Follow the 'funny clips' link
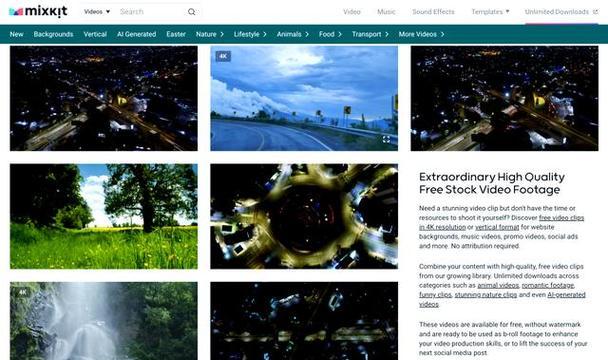The image size is (608, 360). click(435, 295)
